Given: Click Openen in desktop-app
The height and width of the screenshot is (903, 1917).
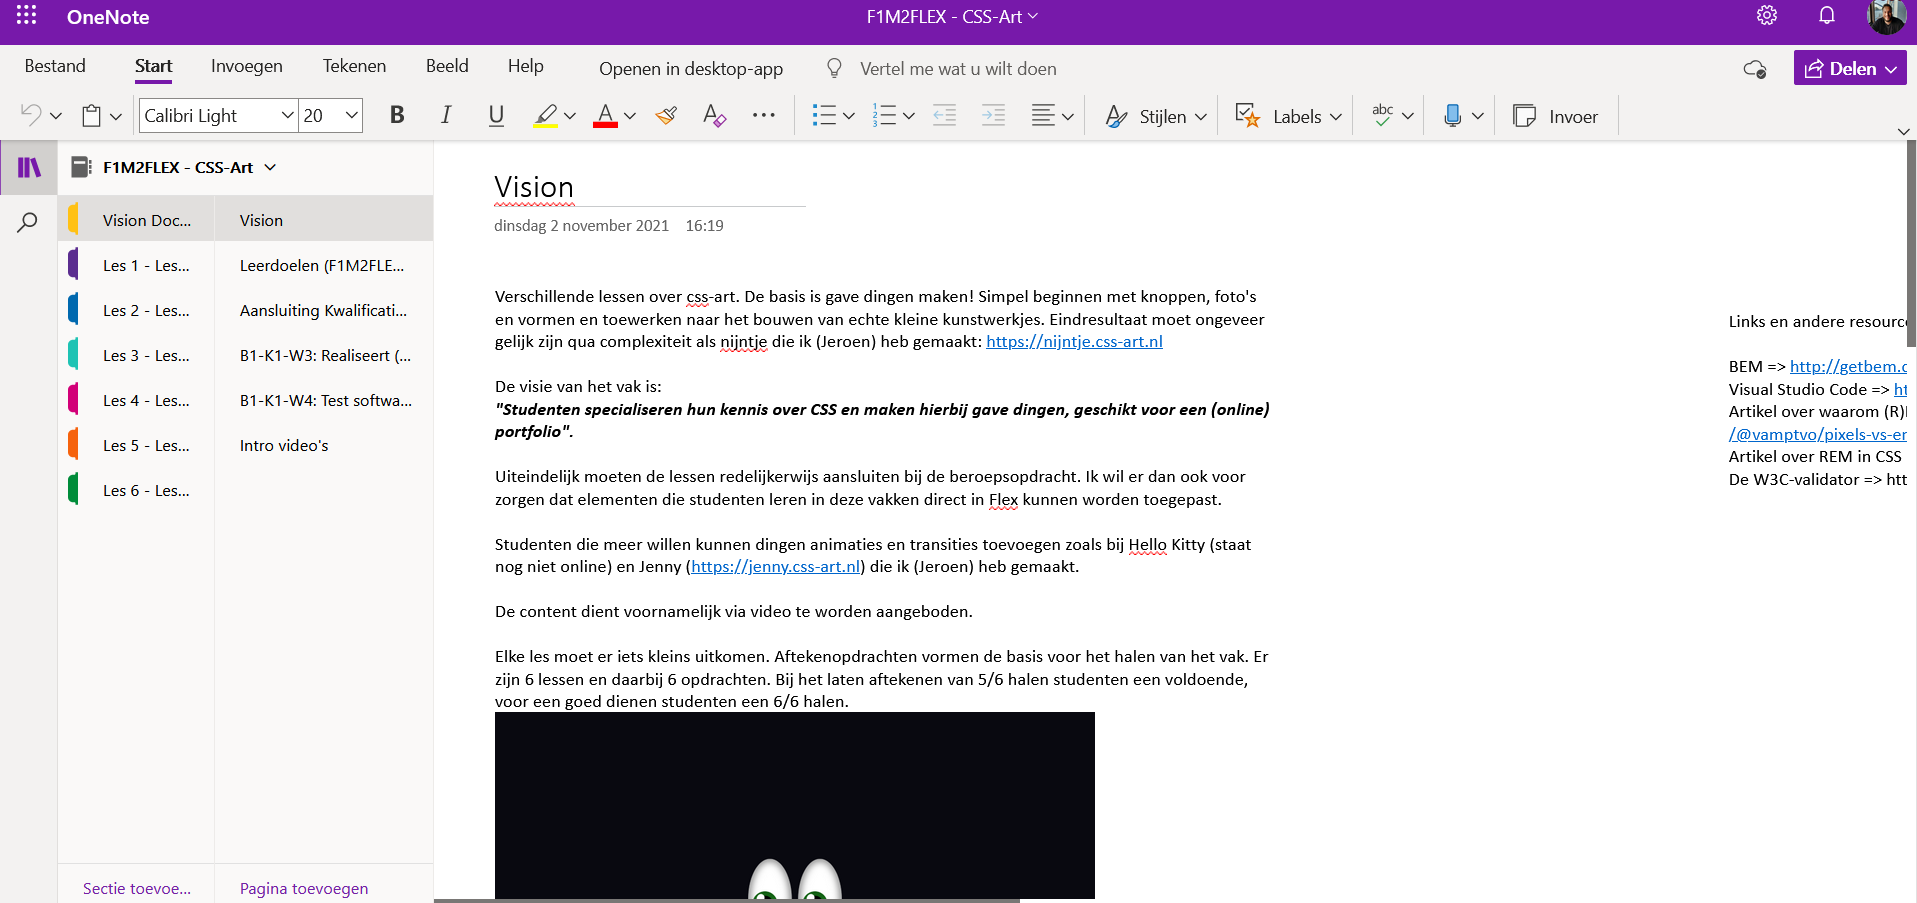Looking at the screenshot, I should 691,69.
